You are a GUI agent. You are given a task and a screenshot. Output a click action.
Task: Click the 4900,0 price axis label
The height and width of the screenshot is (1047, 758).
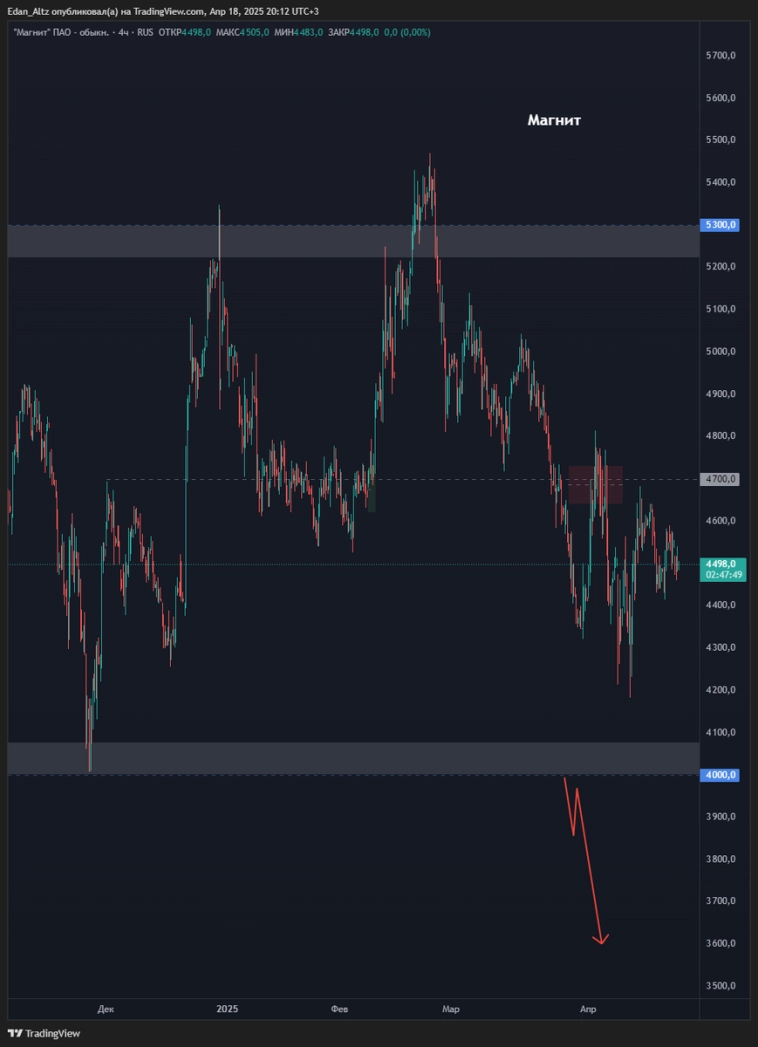pos(720,394)
